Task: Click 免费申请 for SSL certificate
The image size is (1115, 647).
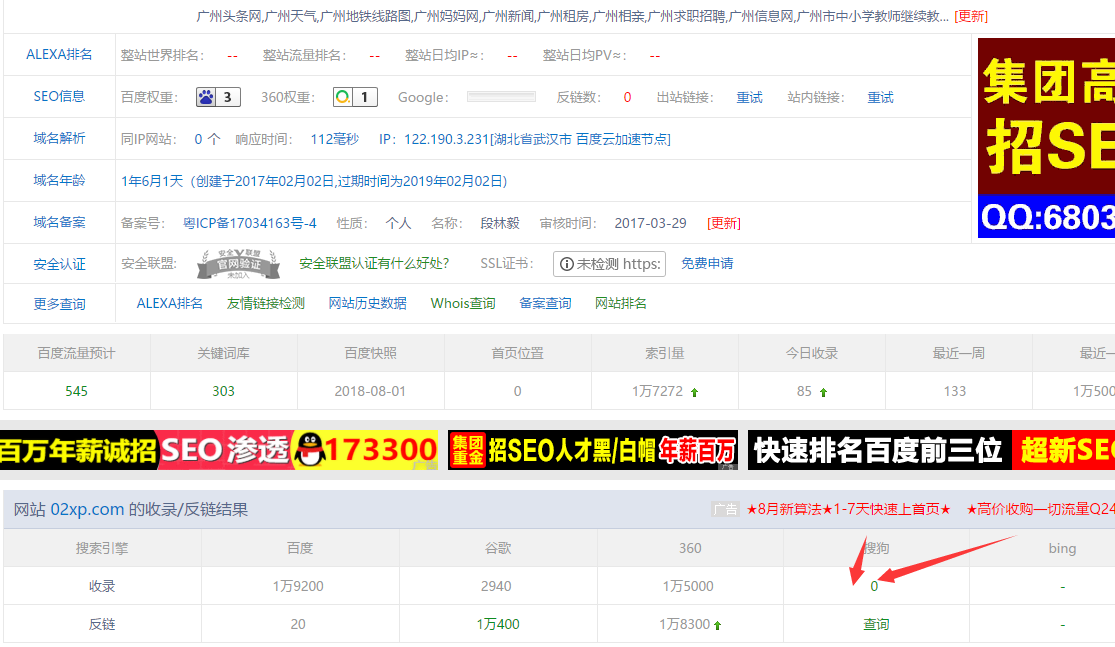Action: (707, 264)
